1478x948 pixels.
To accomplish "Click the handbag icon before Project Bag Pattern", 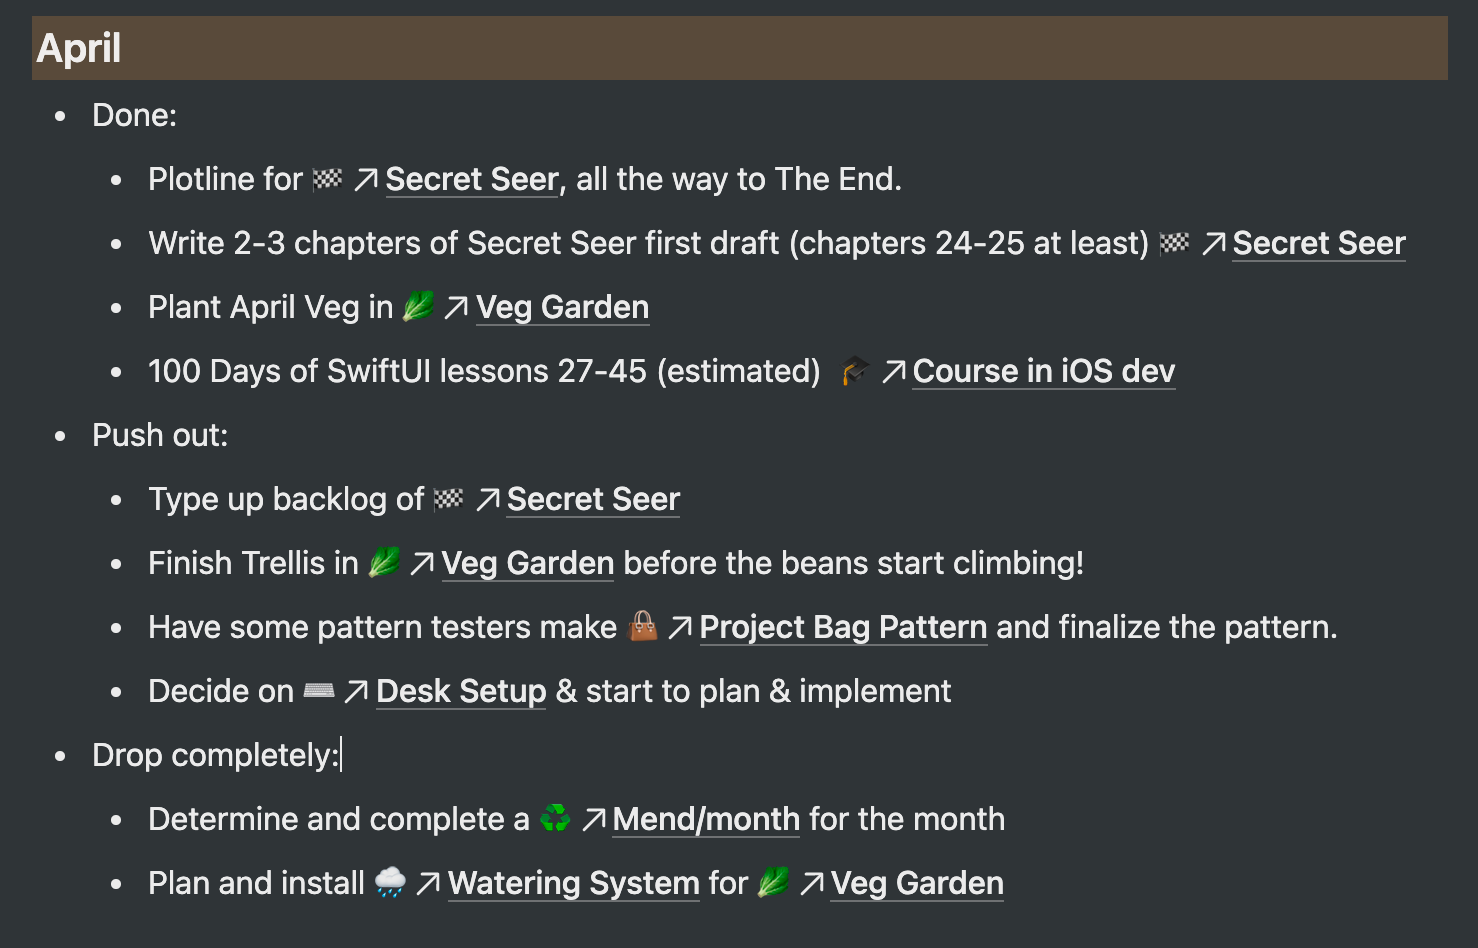I will [643, 627].
